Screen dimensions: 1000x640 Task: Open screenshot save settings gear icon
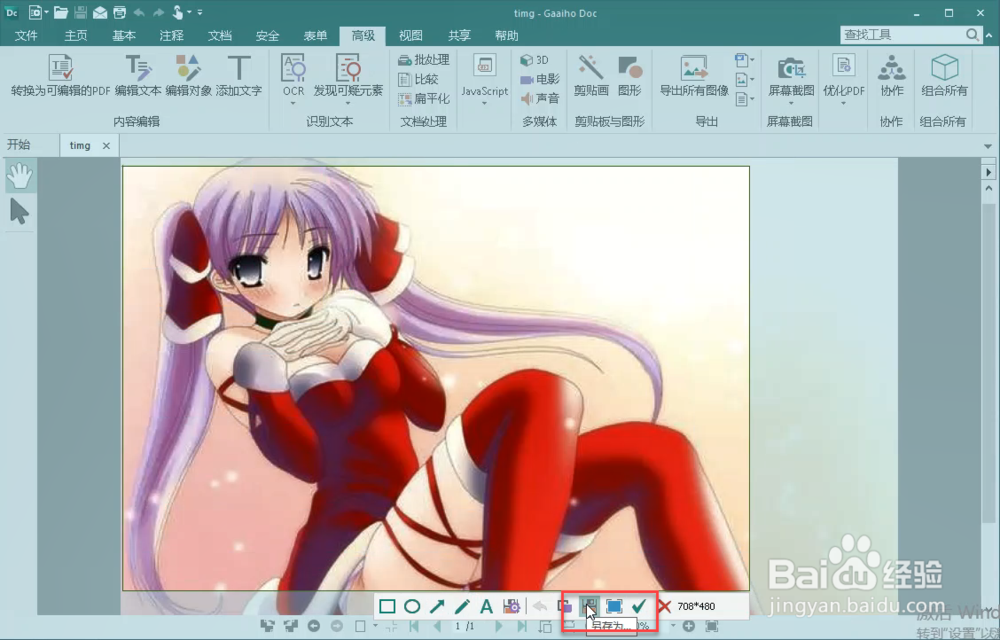click(x=511, y=606)
